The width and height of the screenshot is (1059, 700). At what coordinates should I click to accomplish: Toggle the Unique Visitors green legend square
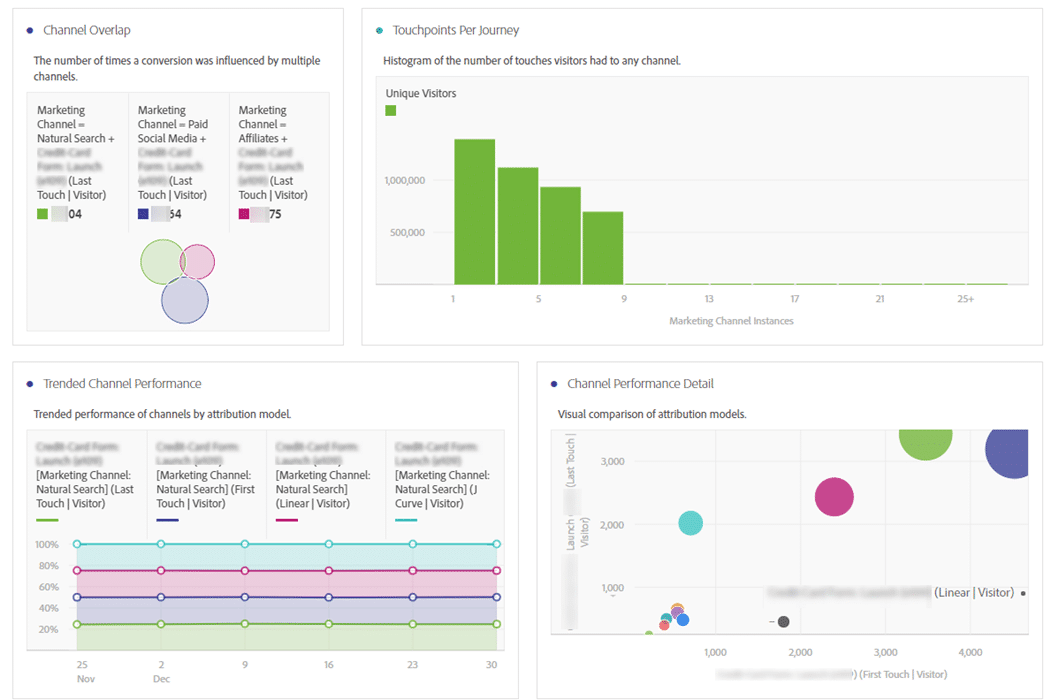[x=391, y=111]
